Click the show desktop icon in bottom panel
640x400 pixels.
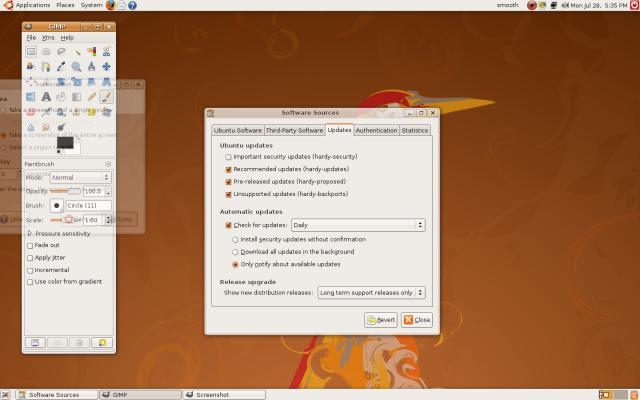coord(6,395)
